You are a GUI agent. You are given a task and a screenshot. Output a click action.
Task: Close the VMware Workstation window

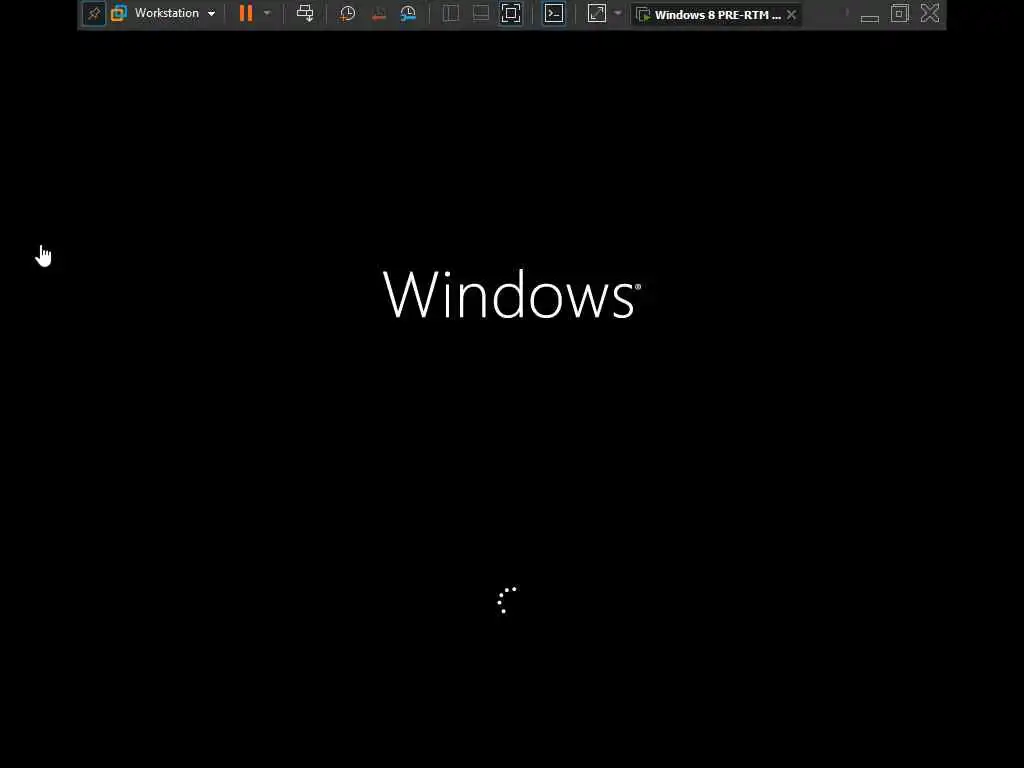[930, 13]
